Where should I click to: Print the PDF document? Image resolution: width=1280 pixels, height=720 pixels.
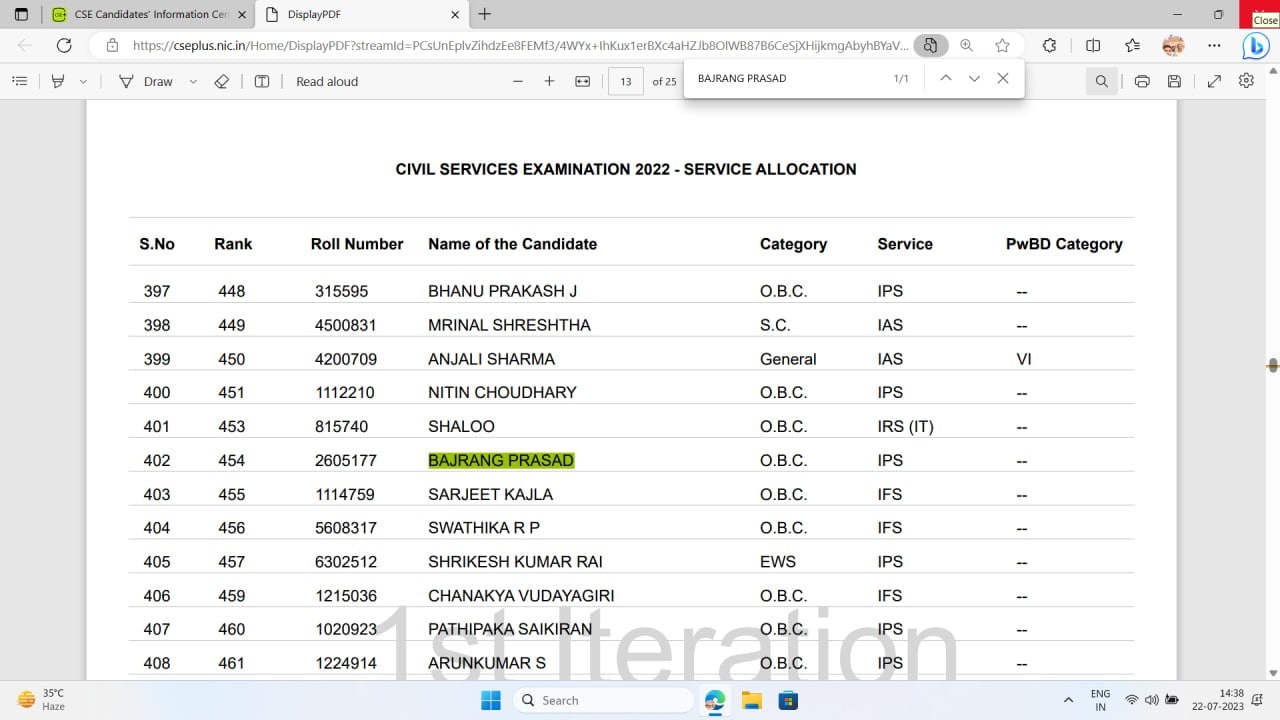click(1142, 81)
